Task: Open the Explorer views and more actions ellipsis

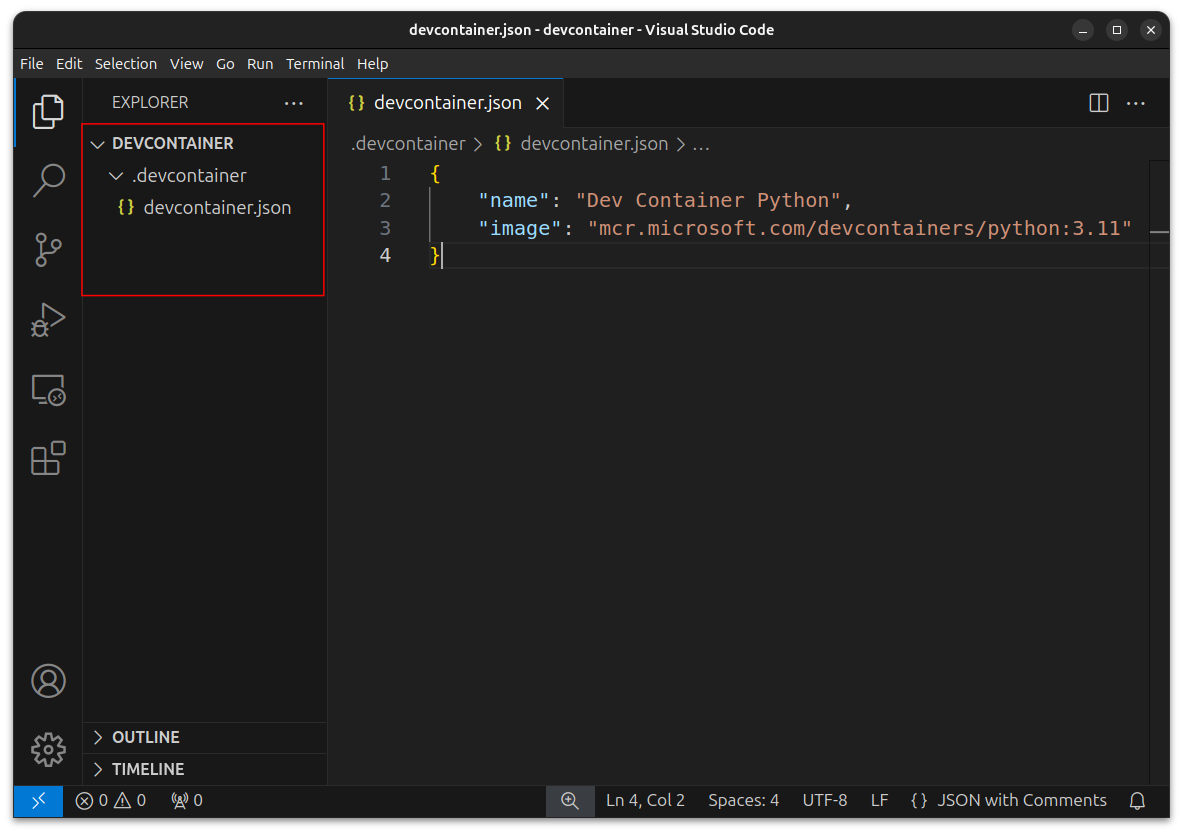Action: tap(293, 103)
